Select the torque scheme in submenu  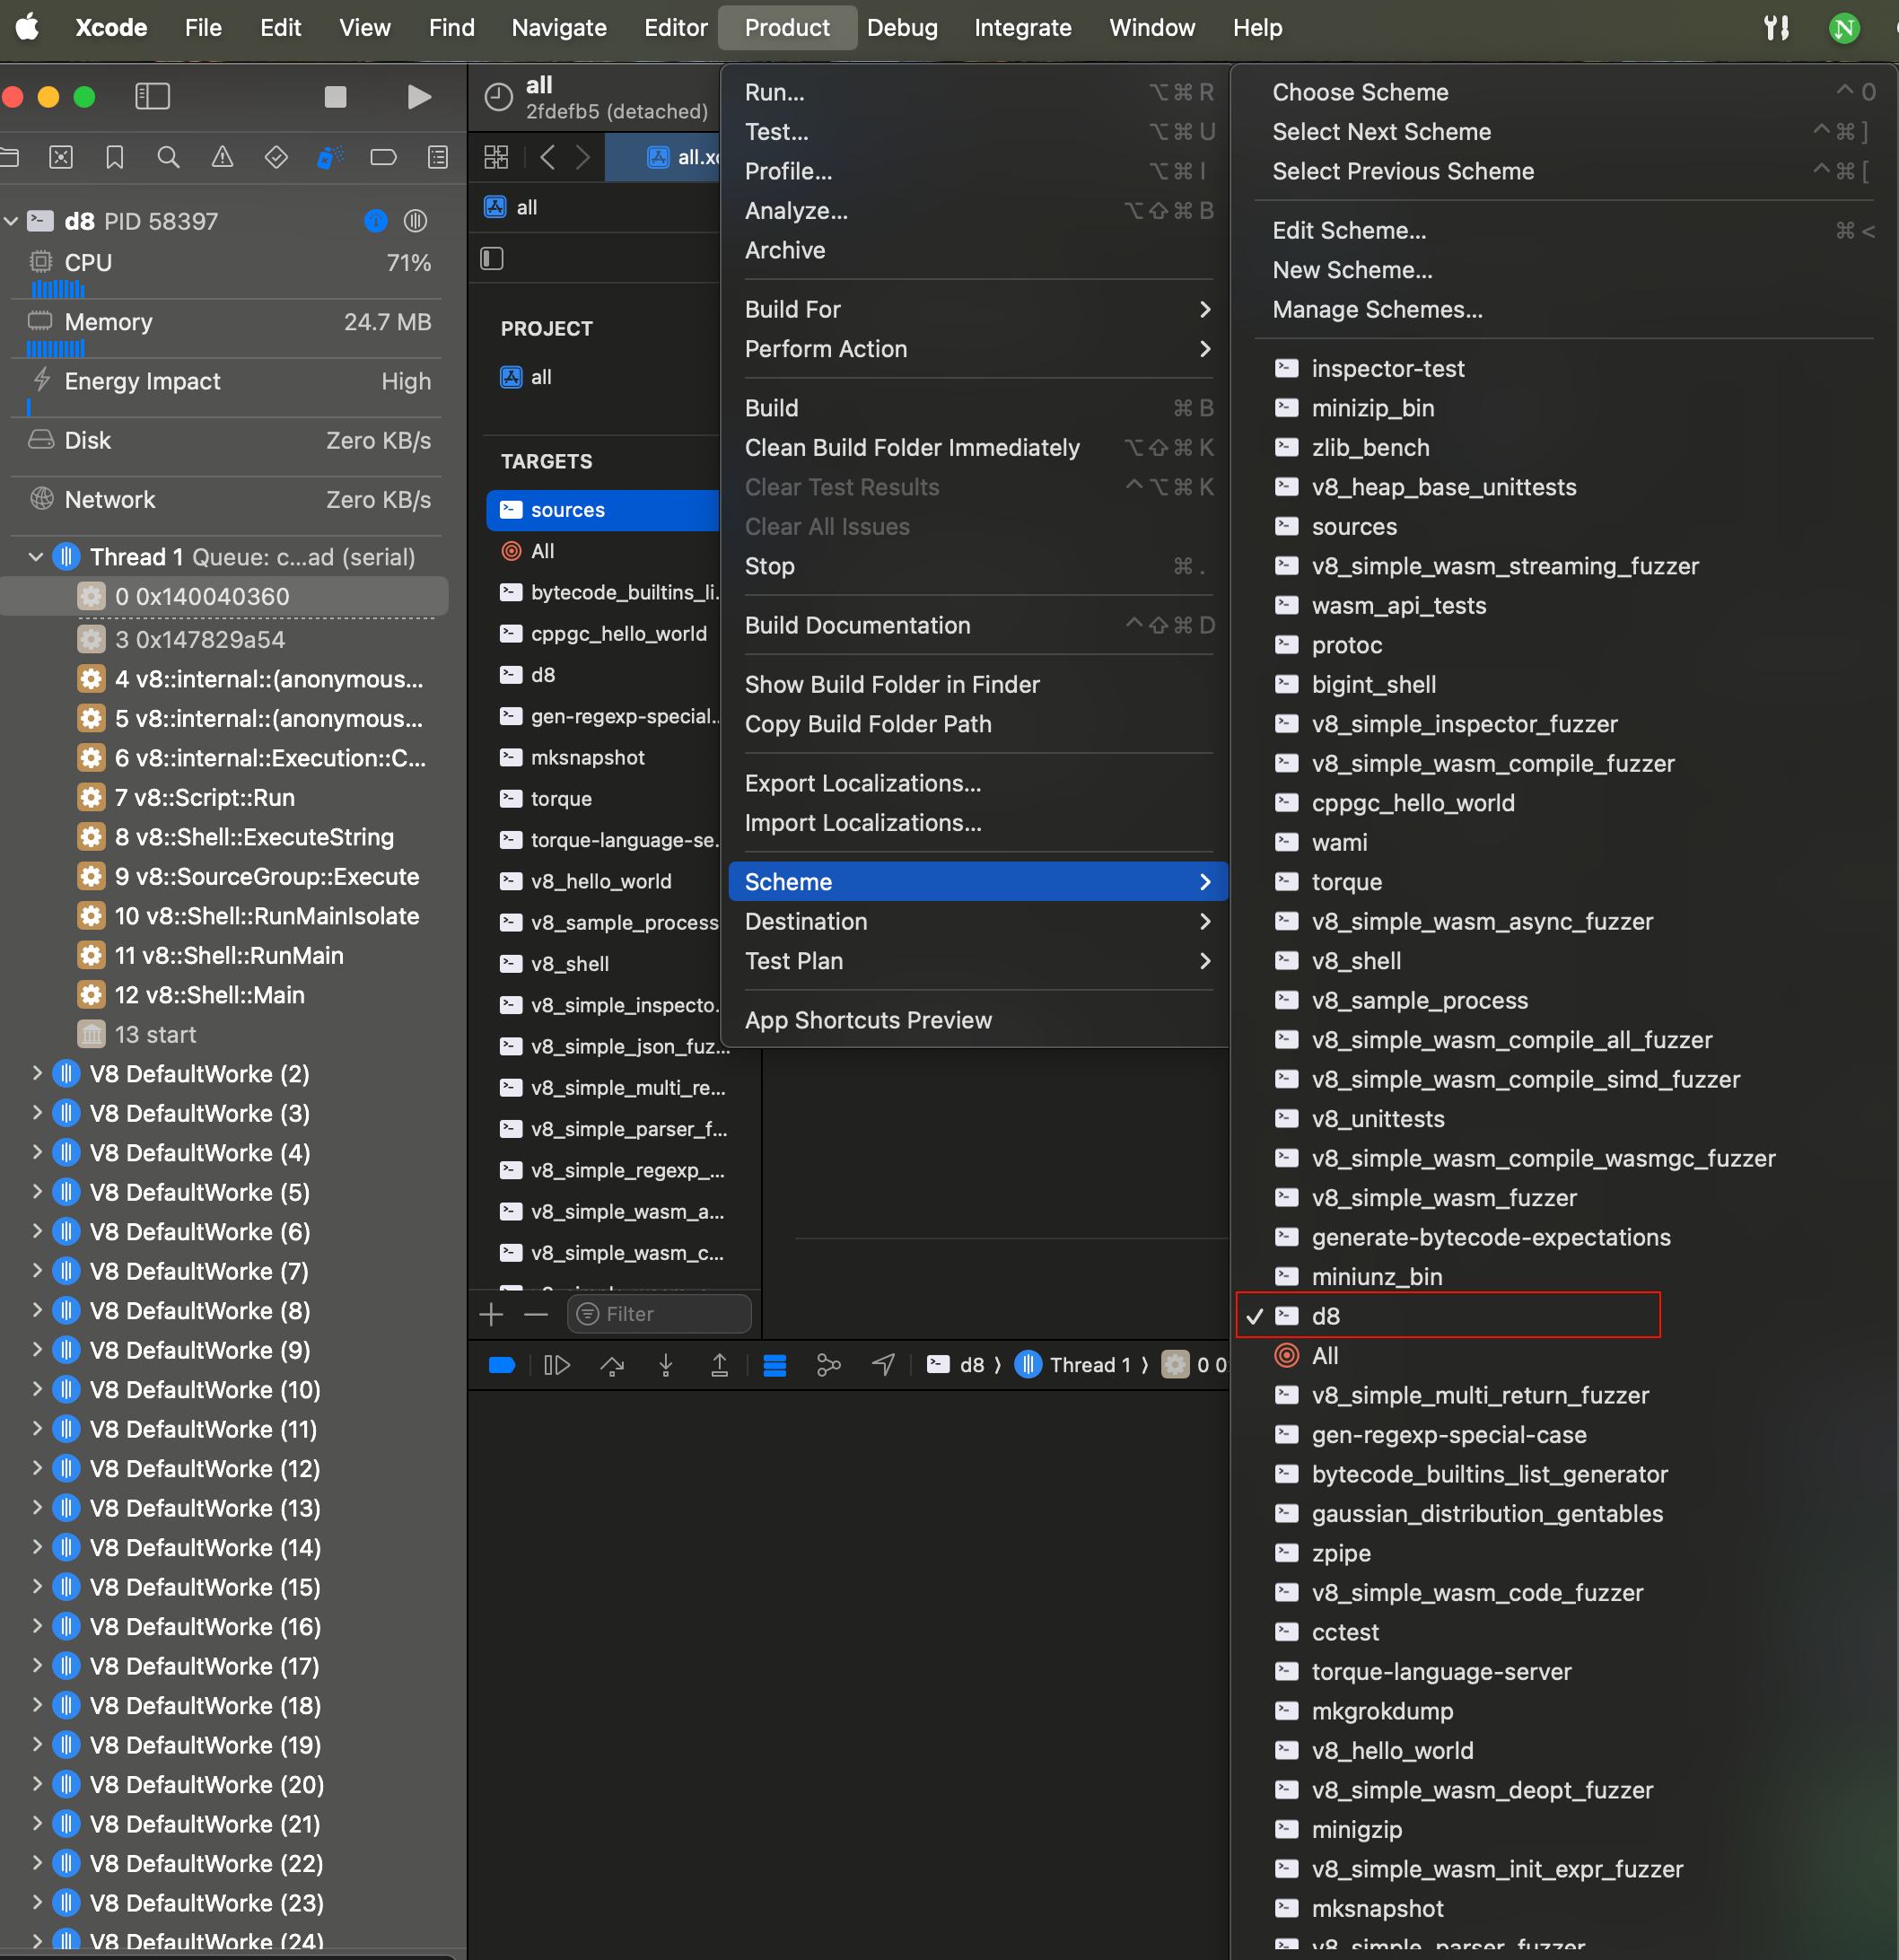click(x=1565, y=881)
